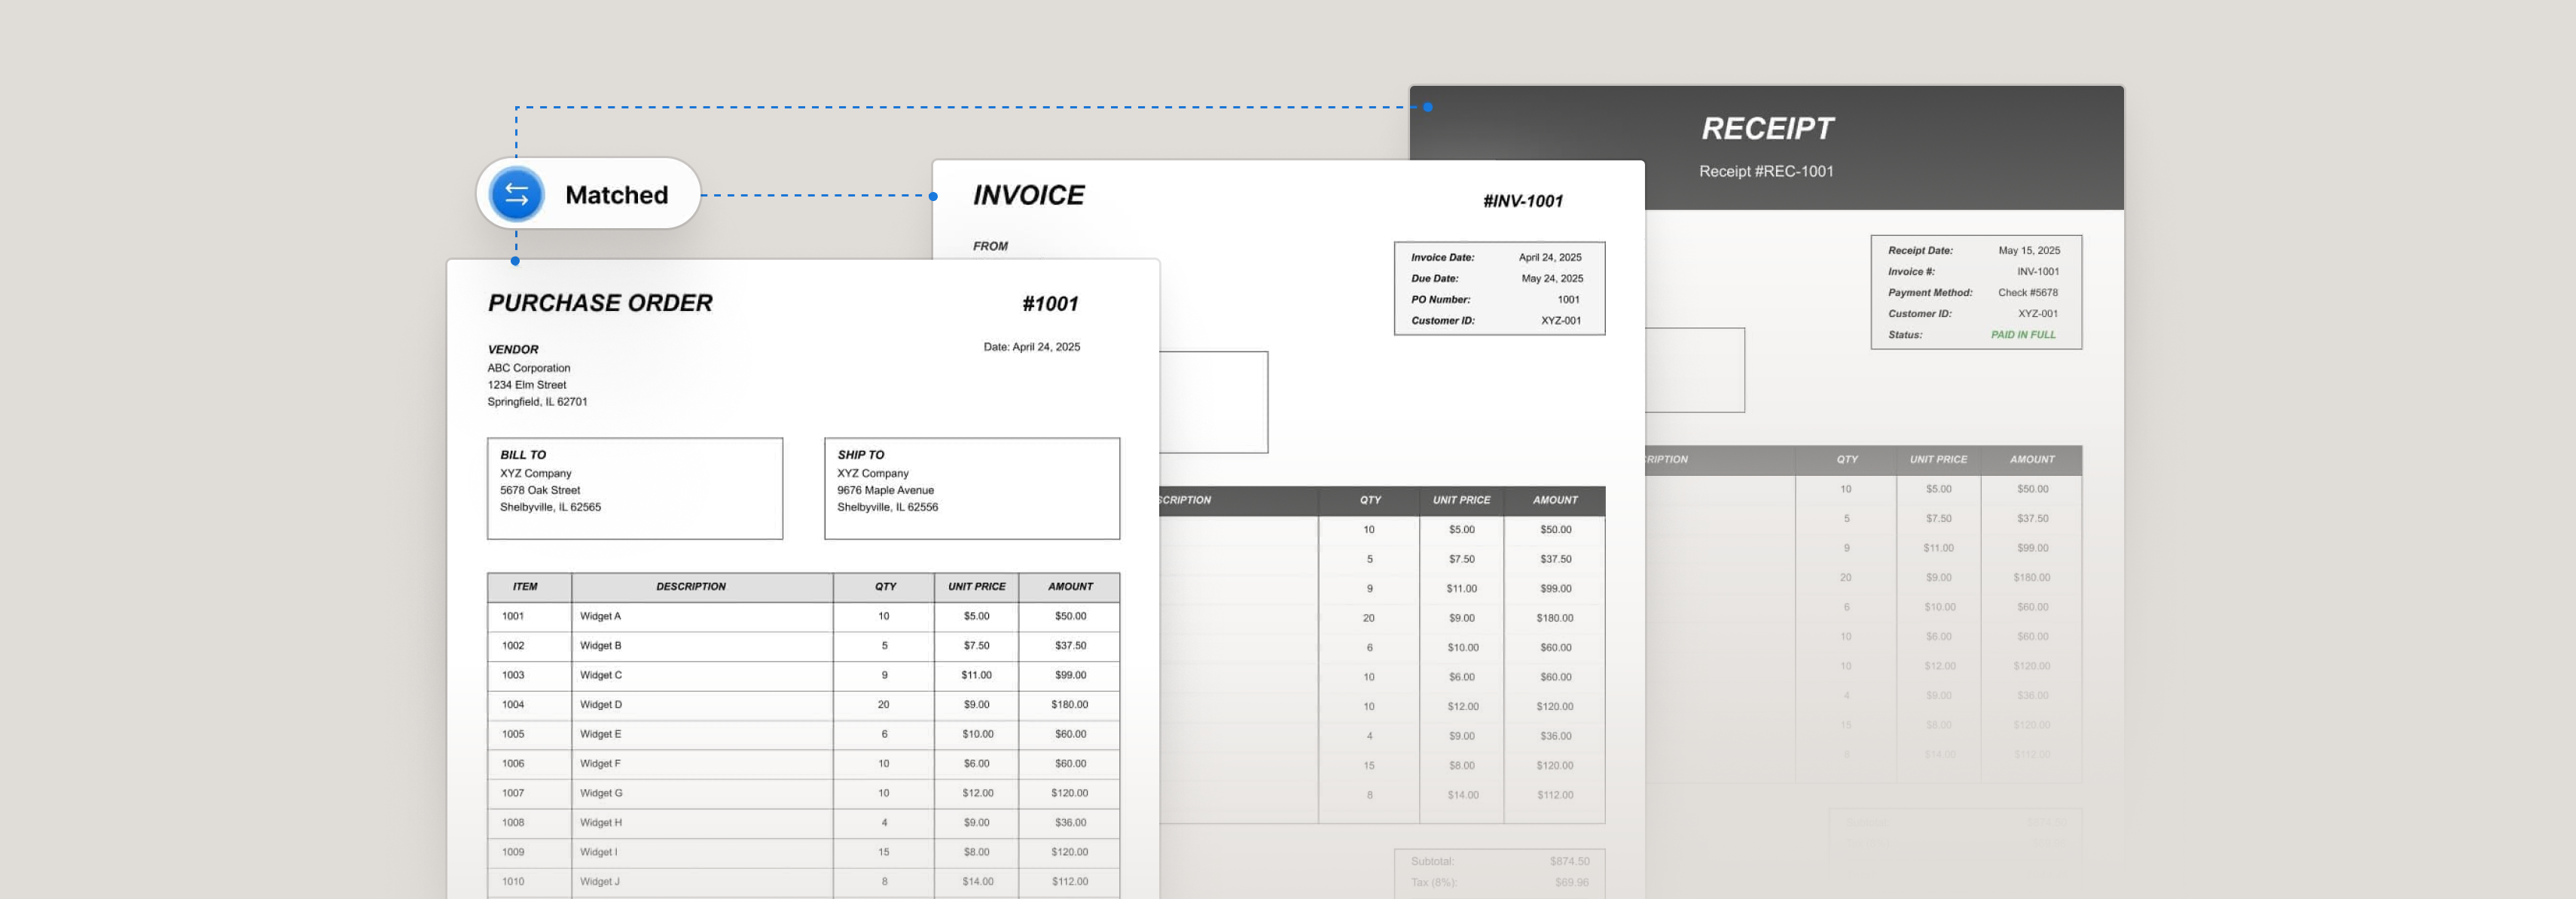Image resolution: width=2576 pixels, height=899 pixels.
Task: Click item number "1007" in purchase order
Action: pyautogui.click(x=513, y=793)
